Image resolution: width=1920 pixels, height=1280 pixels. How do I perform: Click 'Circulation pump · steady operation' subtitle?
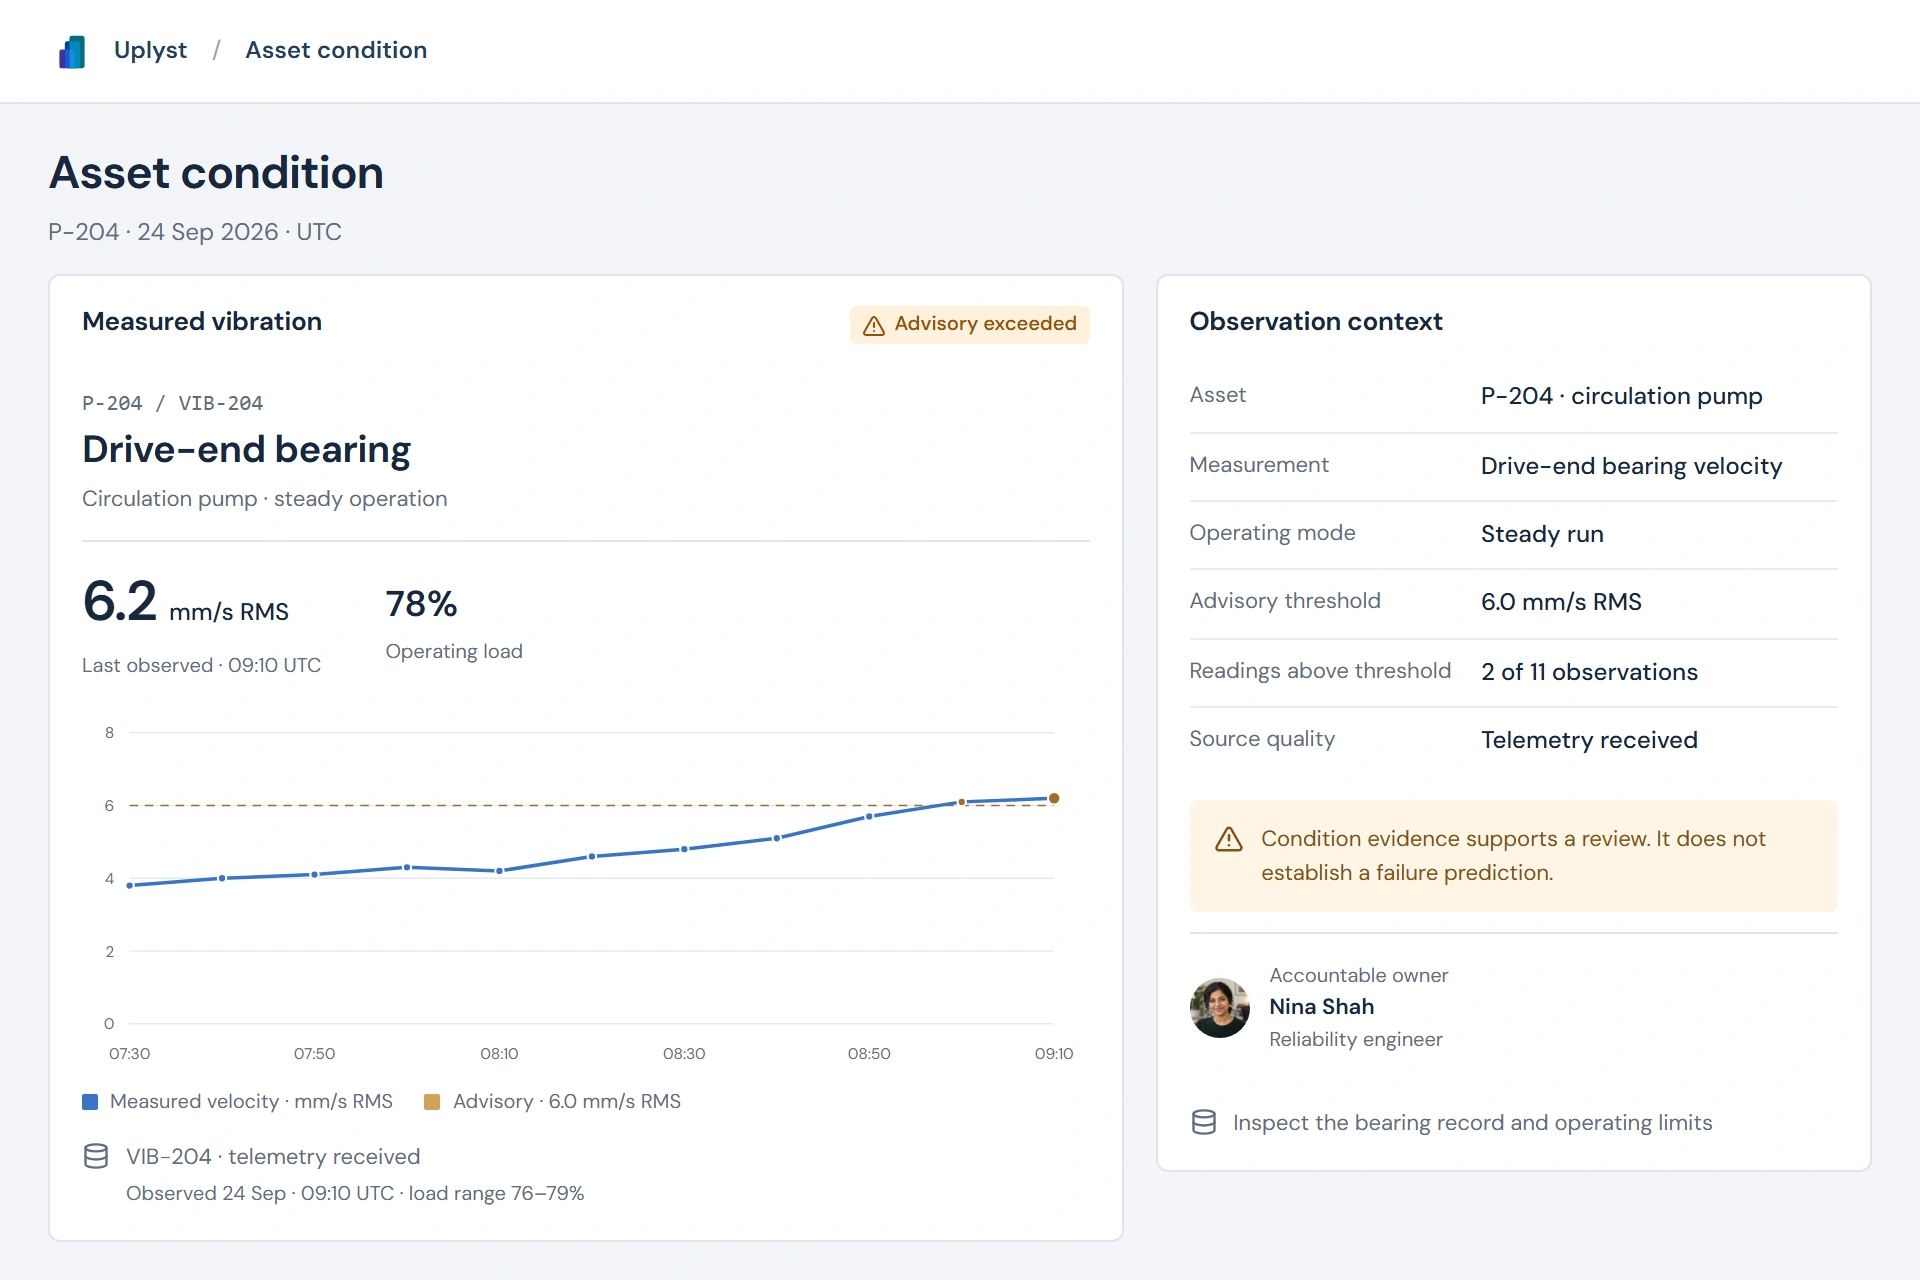264,498
